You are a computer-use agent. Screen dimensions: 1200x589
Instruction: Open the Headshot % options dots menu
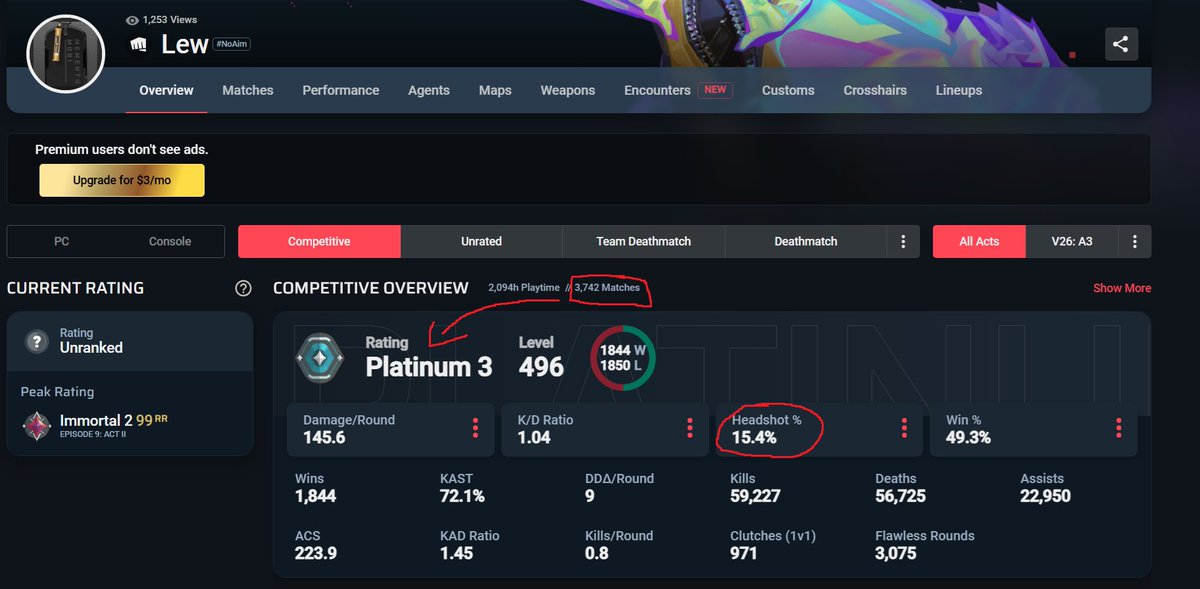click(x=904, y=428)
